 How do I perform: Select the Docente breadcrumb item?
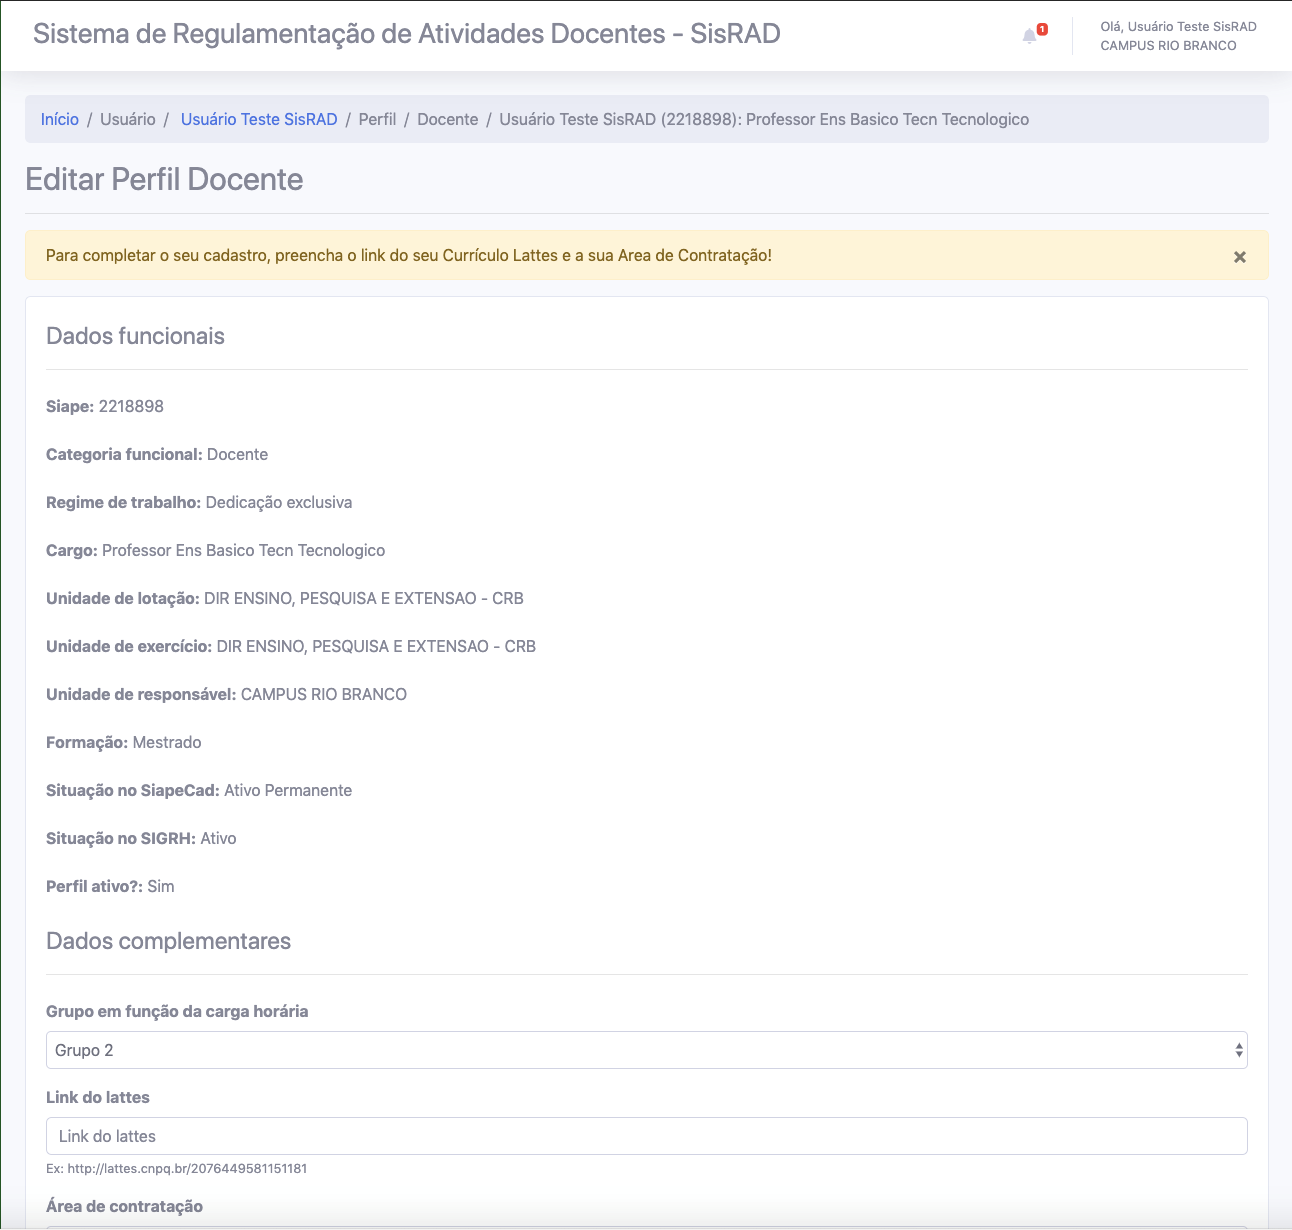(x=447, y=119)
